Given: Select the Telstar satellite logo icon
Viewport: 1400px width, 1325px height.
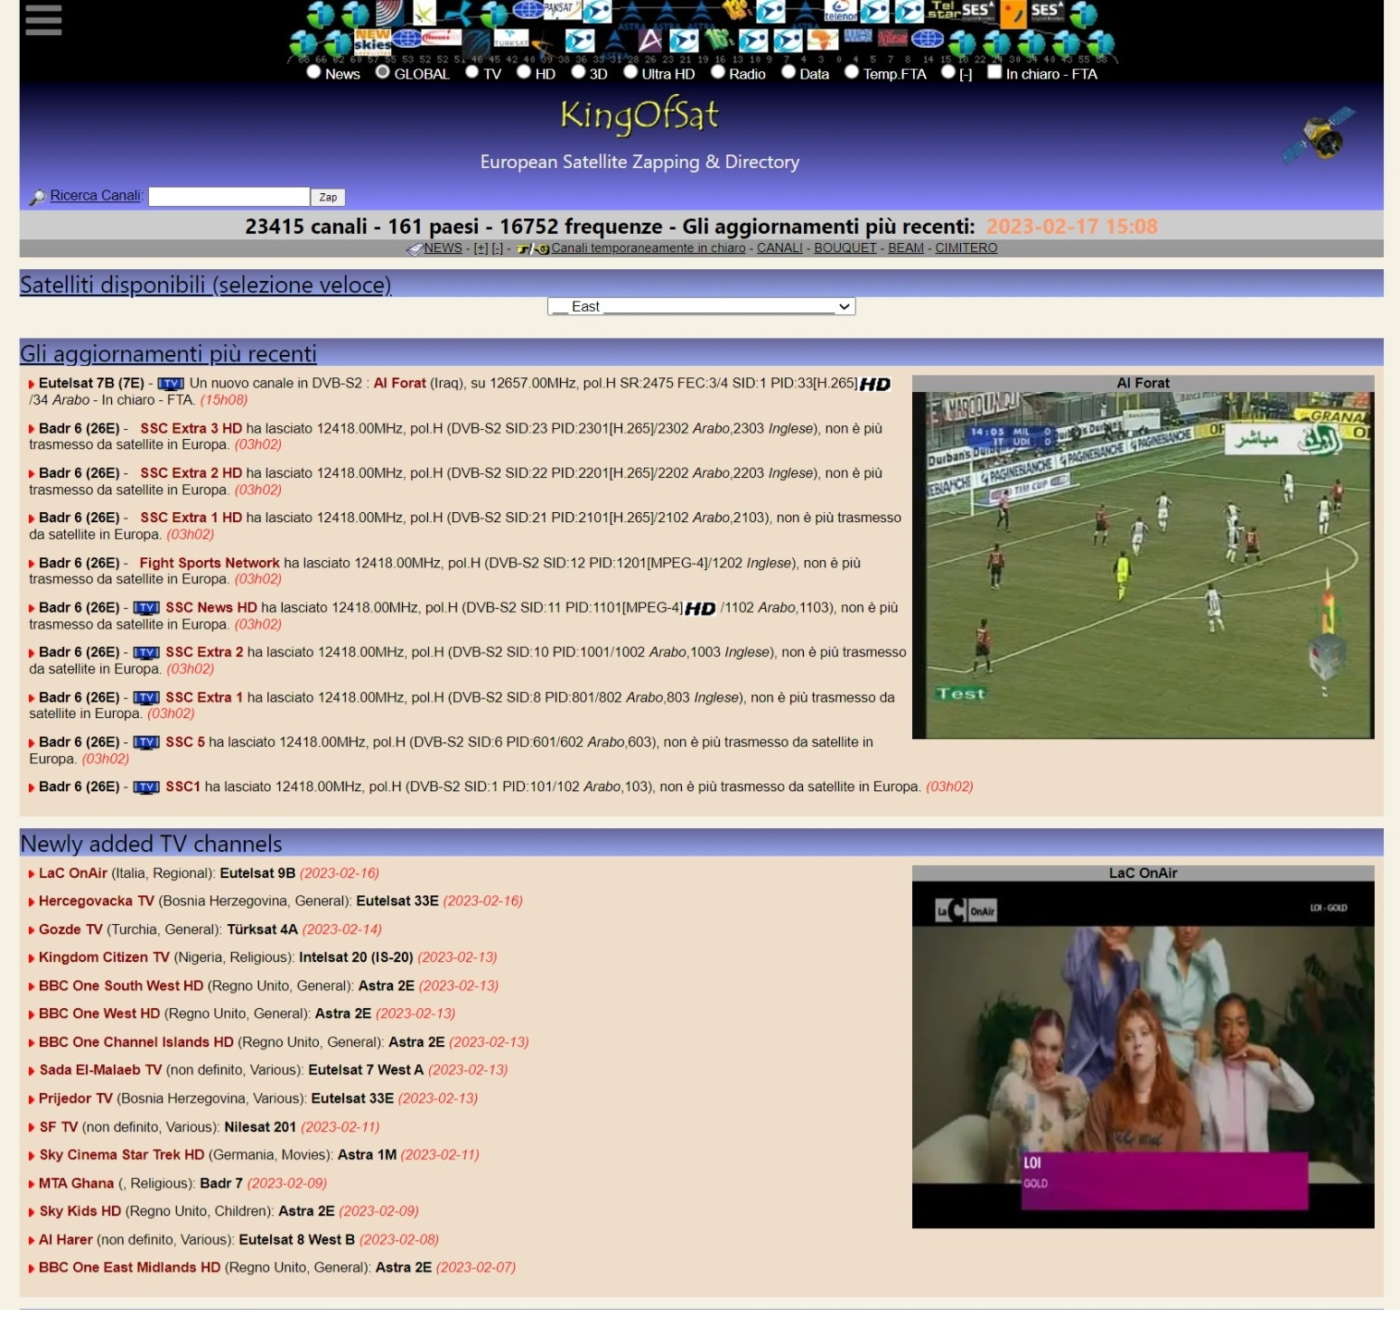Looking at the screenshot, I should [944, 10].
